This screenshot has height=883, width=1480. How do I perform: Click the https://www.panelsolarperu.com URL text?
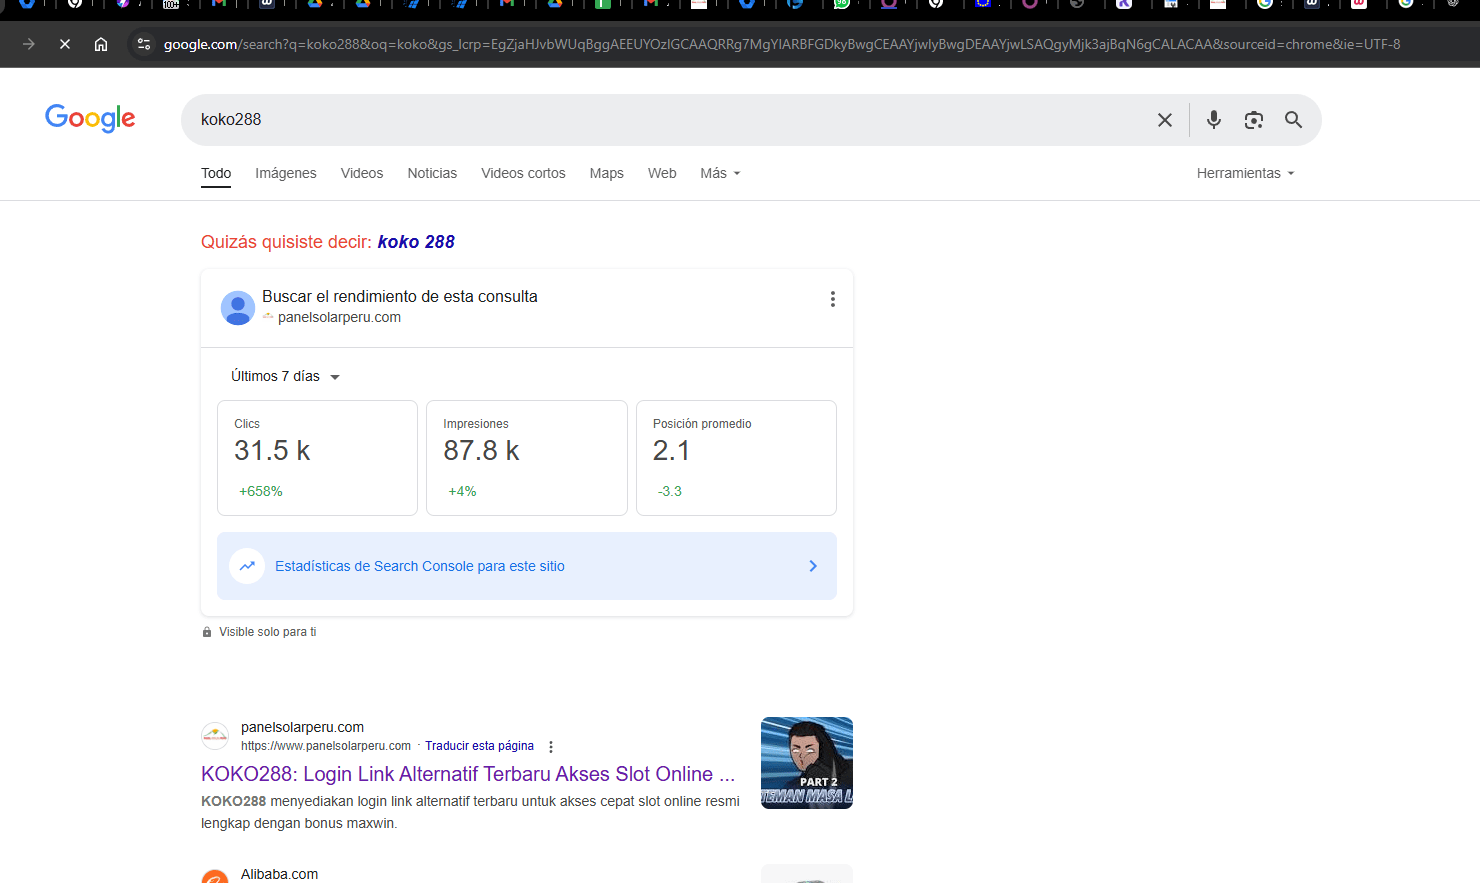coord(326,746)
